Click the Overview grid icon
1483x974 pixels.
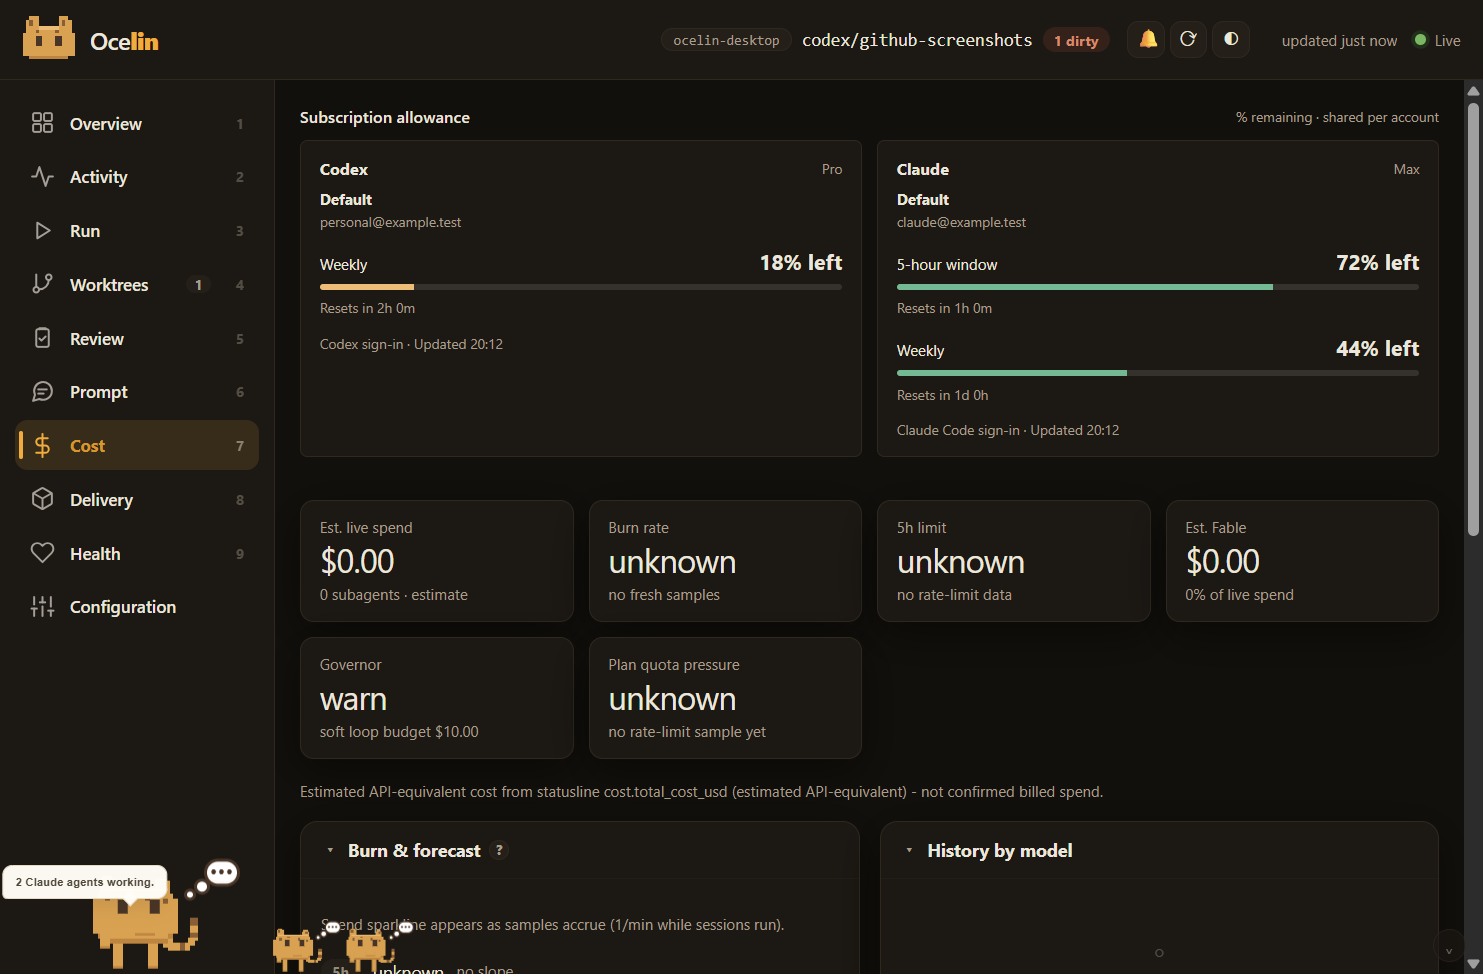(42, 123)
